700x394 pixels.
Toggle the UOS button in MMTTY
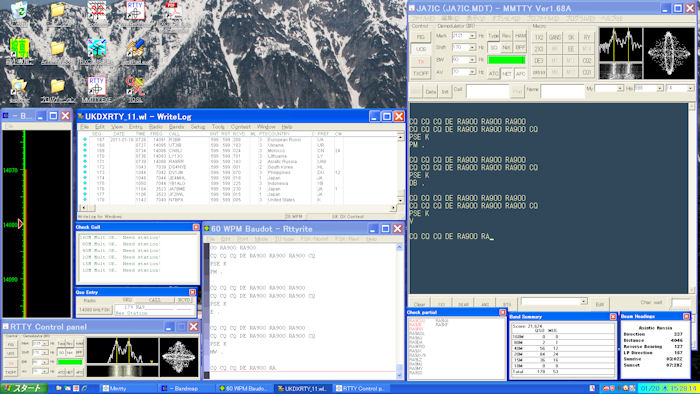click(x=421, y=49)
